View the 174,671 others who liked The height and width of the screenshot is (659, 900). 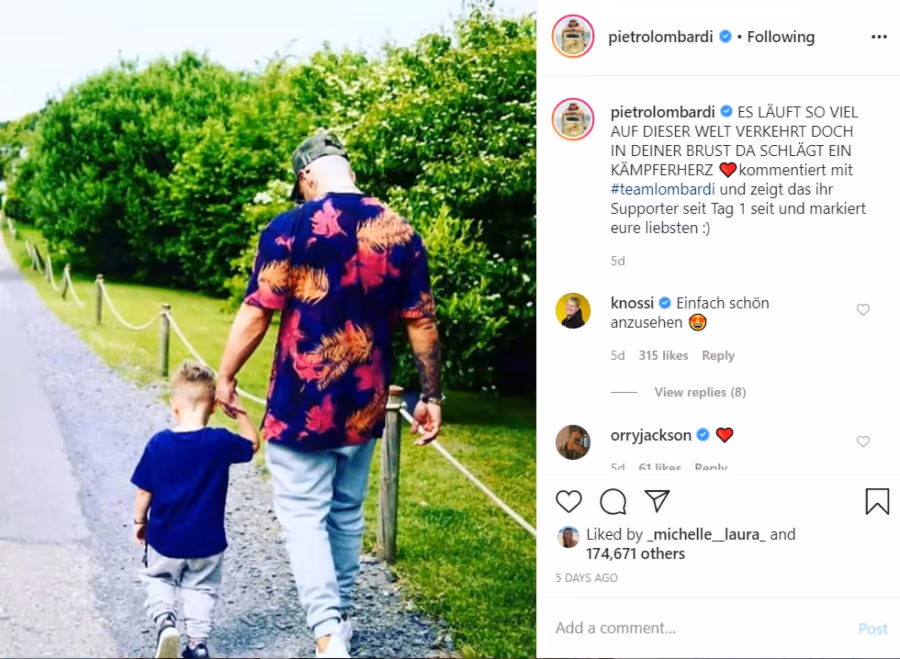pos(635,554)
